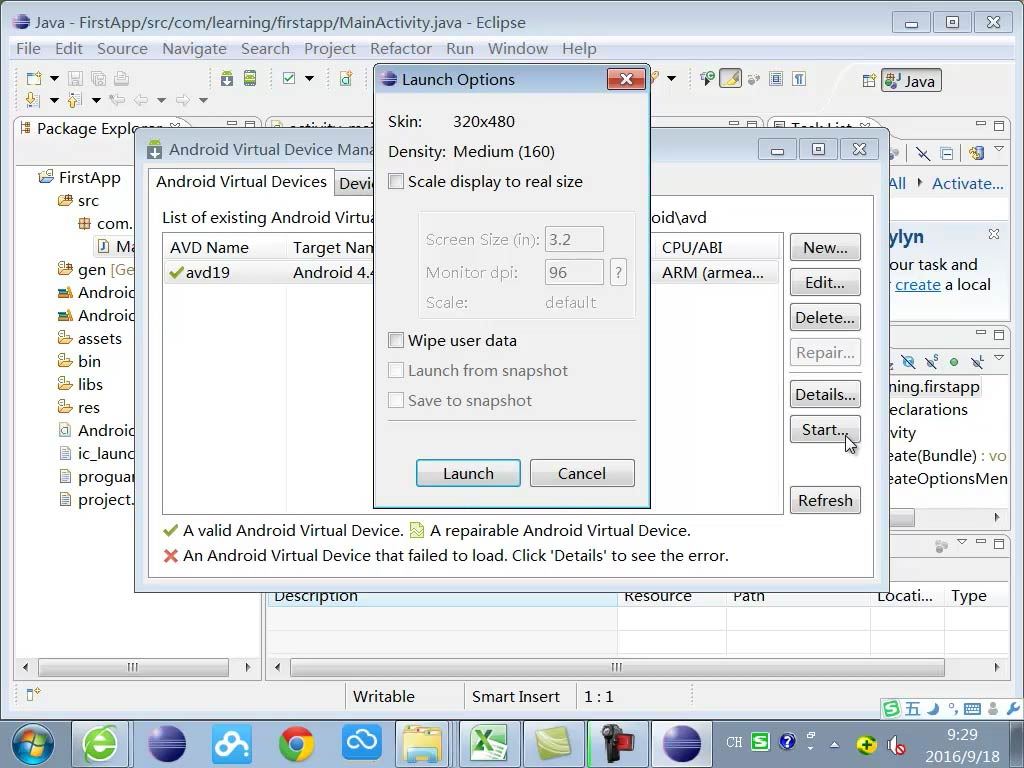Click Hide Completed Tasks icon in Task List
The height and width of the screenshot is (768, 1024).
click(x=923, y=154)
